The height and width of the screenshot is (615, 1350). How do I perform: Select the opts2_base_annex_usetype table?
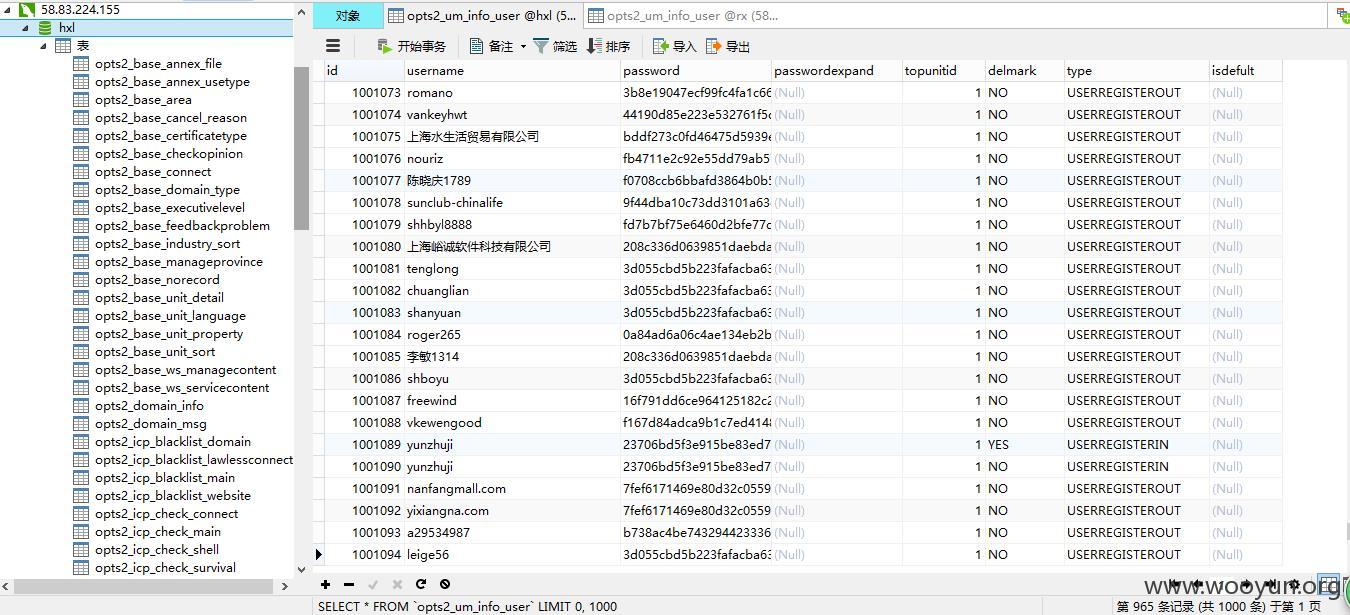172,82
